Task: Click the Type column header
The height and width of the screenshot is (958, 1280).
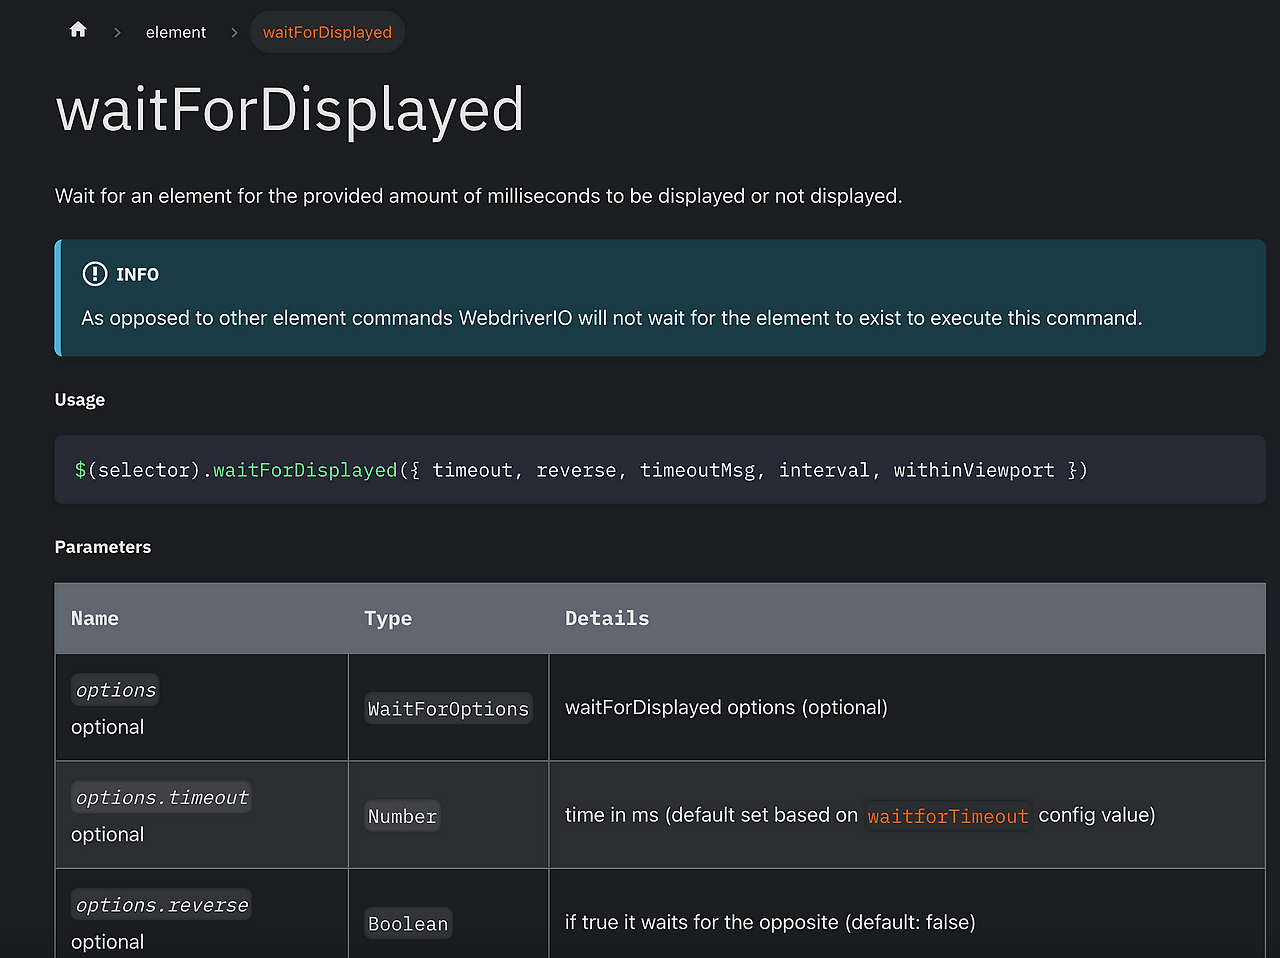Action: click(388, 619)
